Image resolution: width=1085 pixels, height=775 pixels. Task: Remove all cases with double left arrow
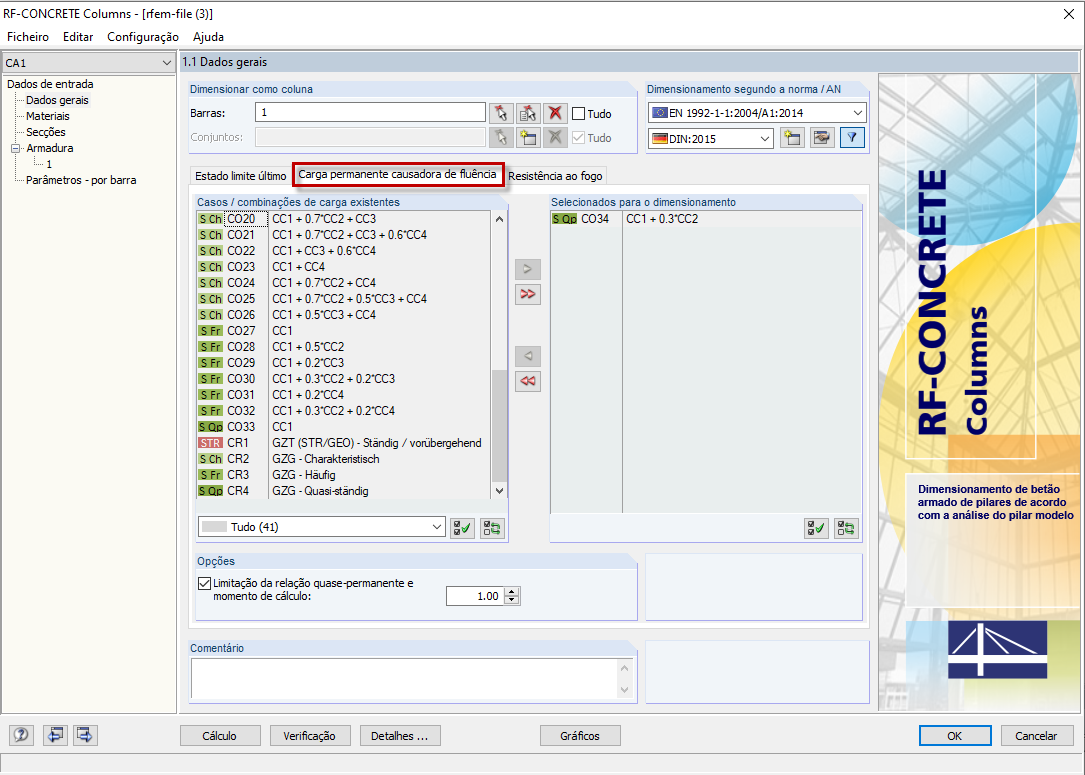pyautogui.click(x=528, y=381)
